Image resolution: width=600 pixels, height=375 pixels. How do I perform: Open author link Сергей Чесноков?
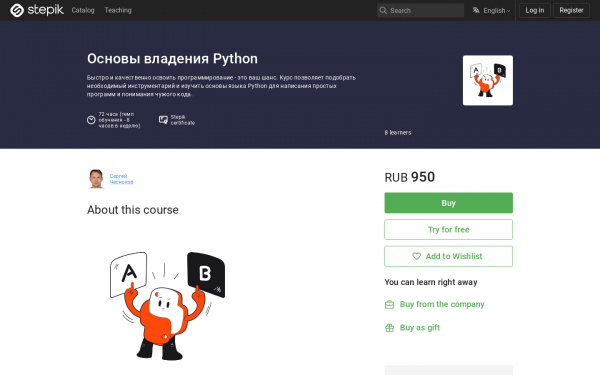tap(121, 179)
